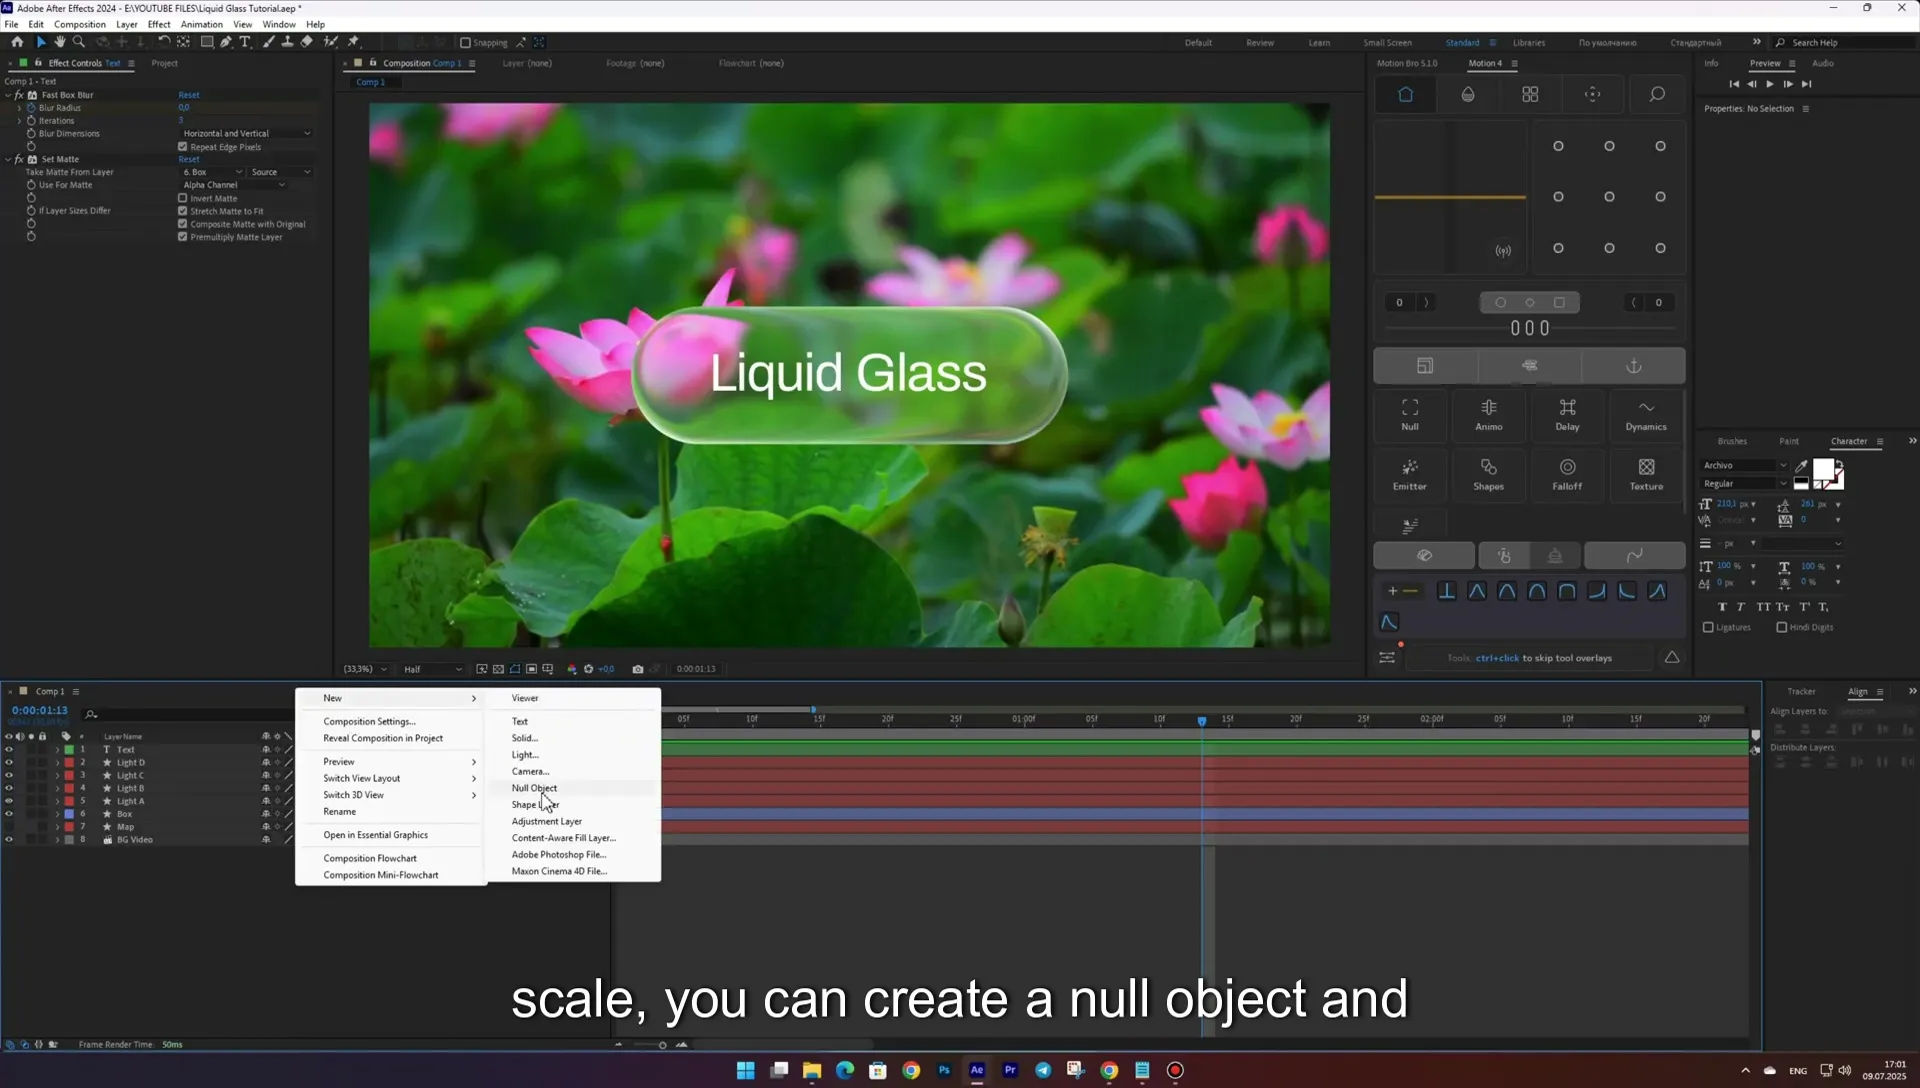Choose Null Object from the New submenu
The image size is (1920, 1088).
point(534,788)
